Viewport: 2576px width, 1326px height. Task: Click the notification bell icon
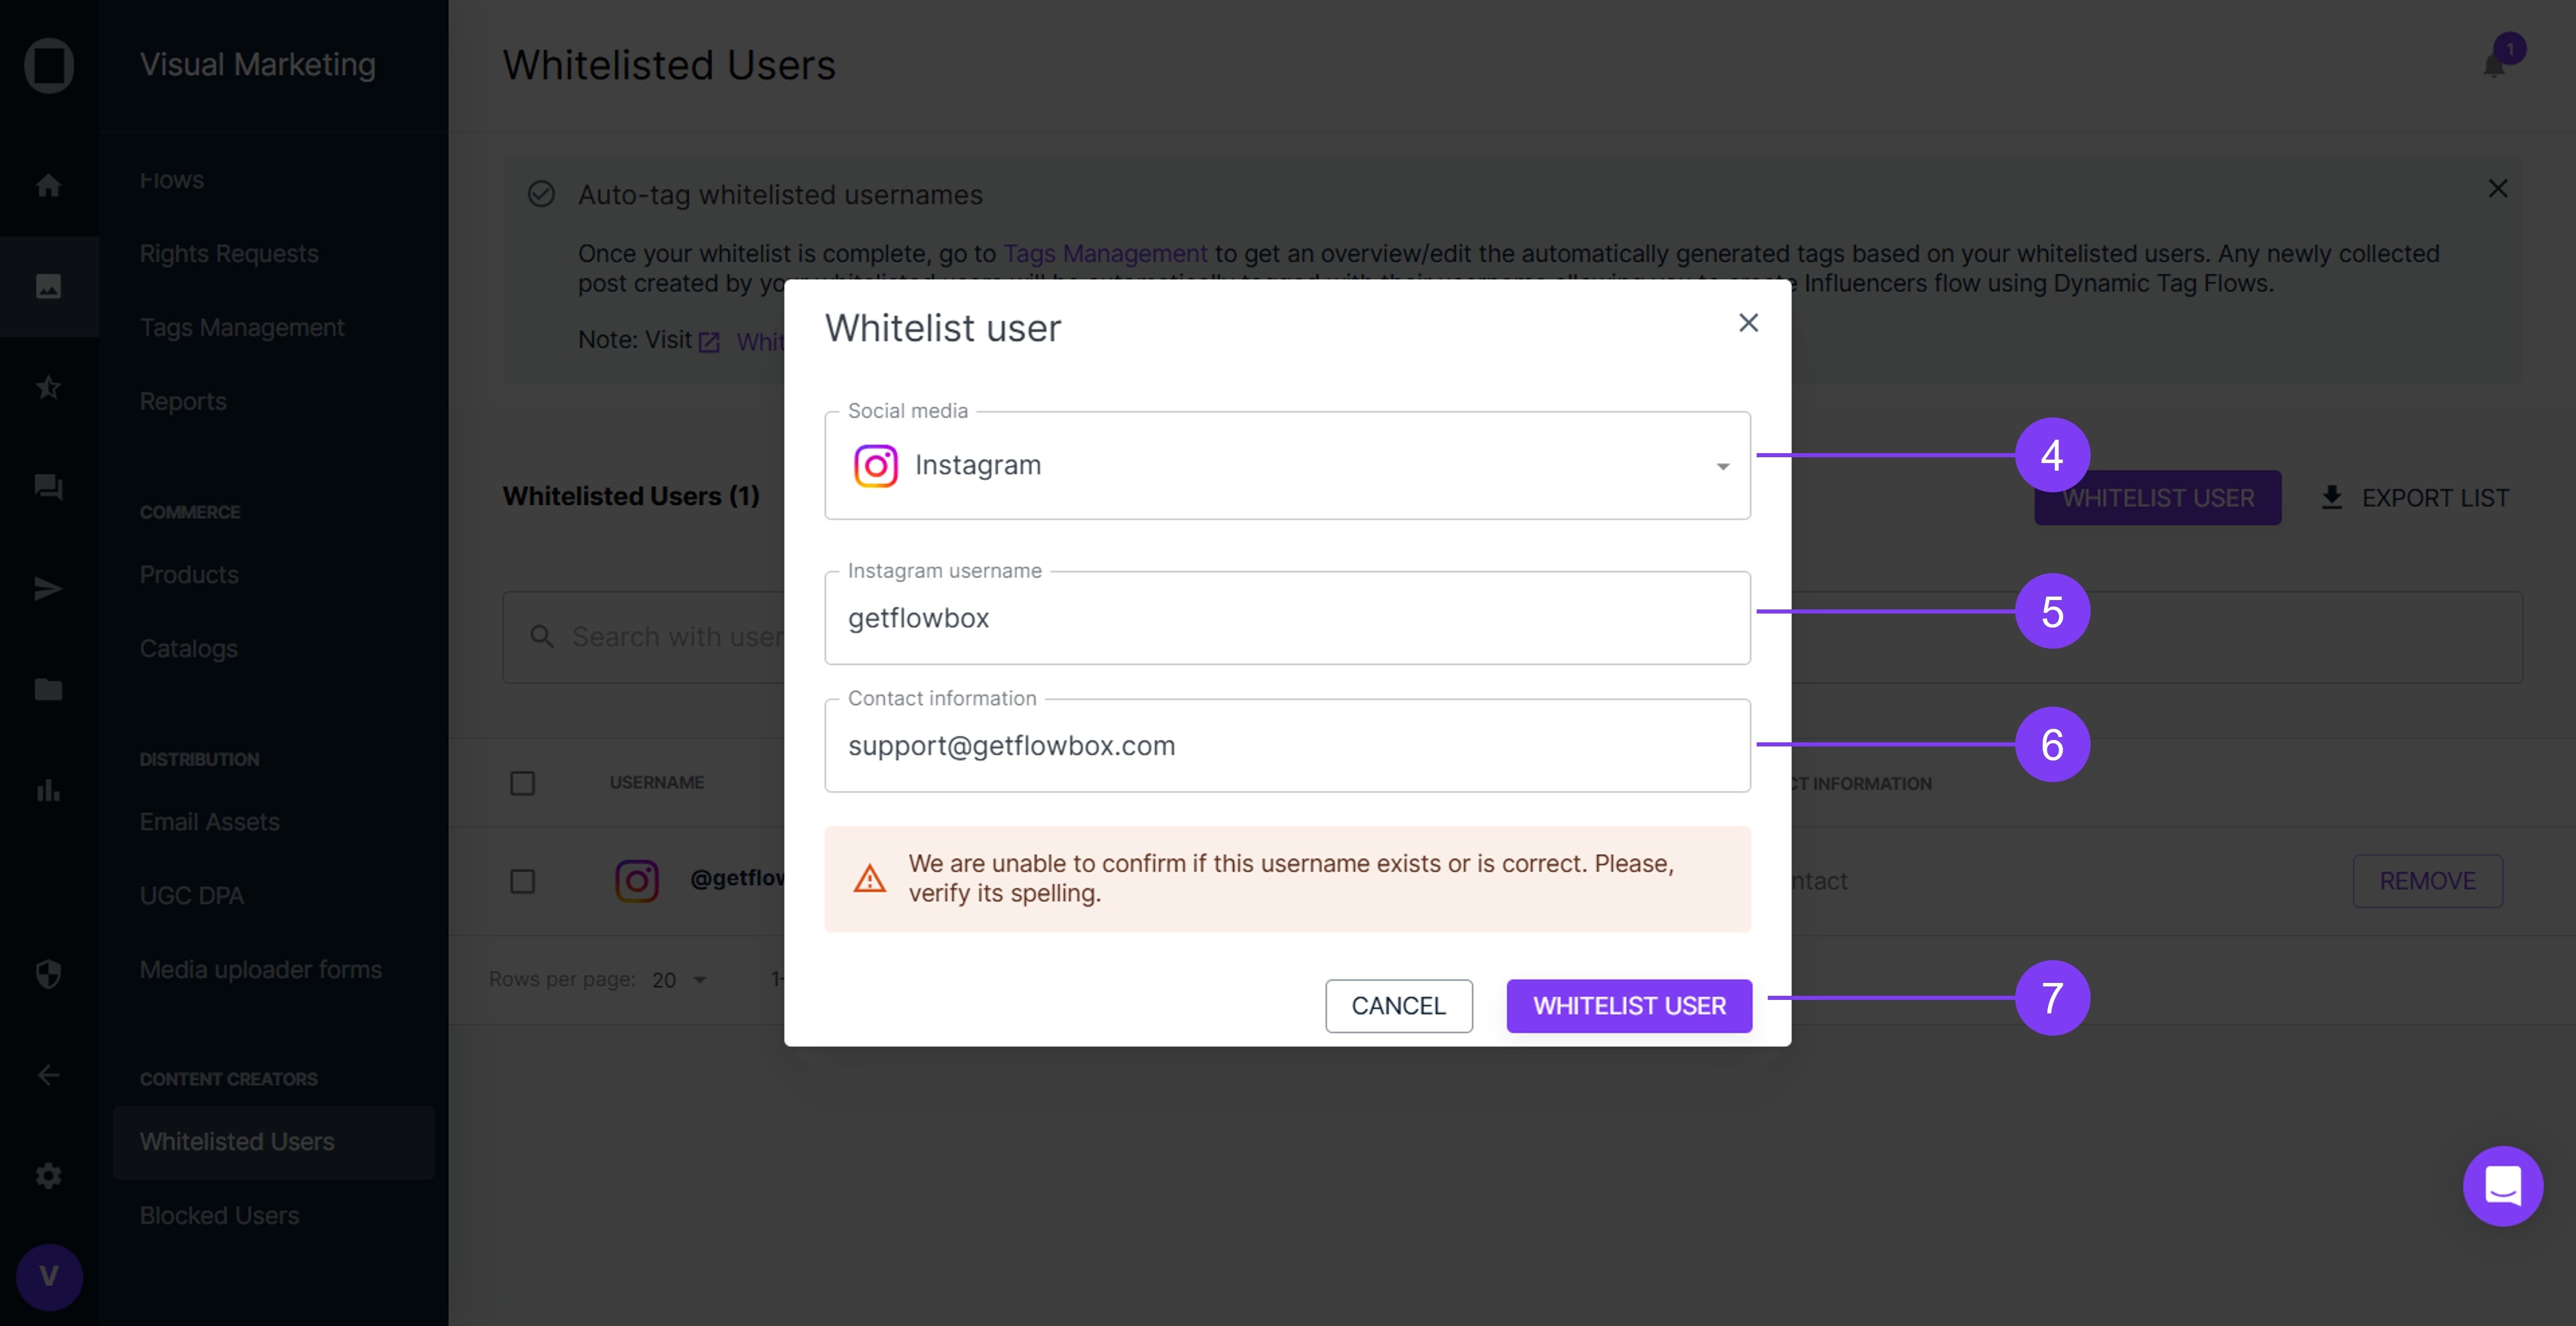(x=2494, y=66)
